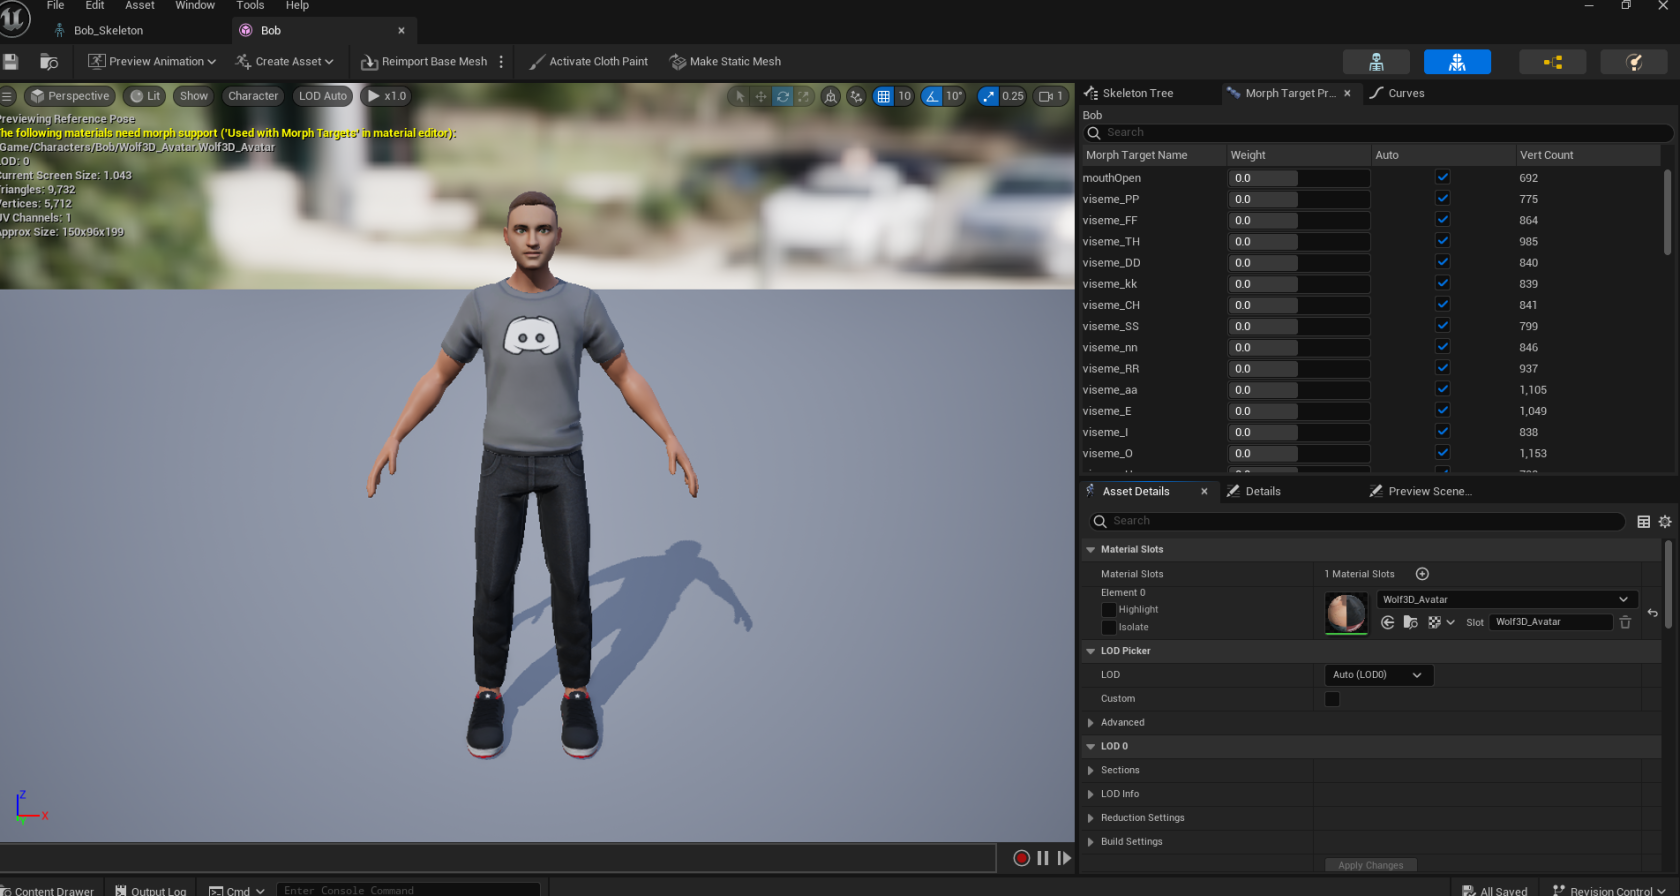Toggle Auto checkbox for viseme_PP
Screen dimensions: 1680x896
pos(1442,198)
